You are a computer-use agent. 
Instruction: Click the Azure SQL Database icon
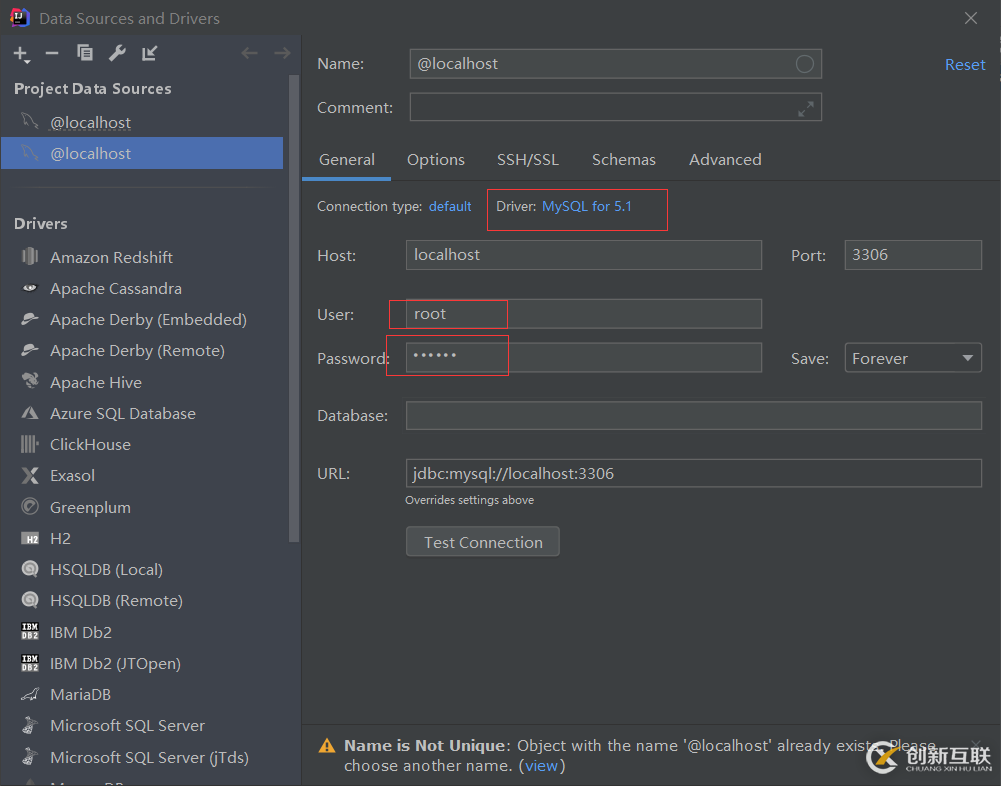[30, 413]
